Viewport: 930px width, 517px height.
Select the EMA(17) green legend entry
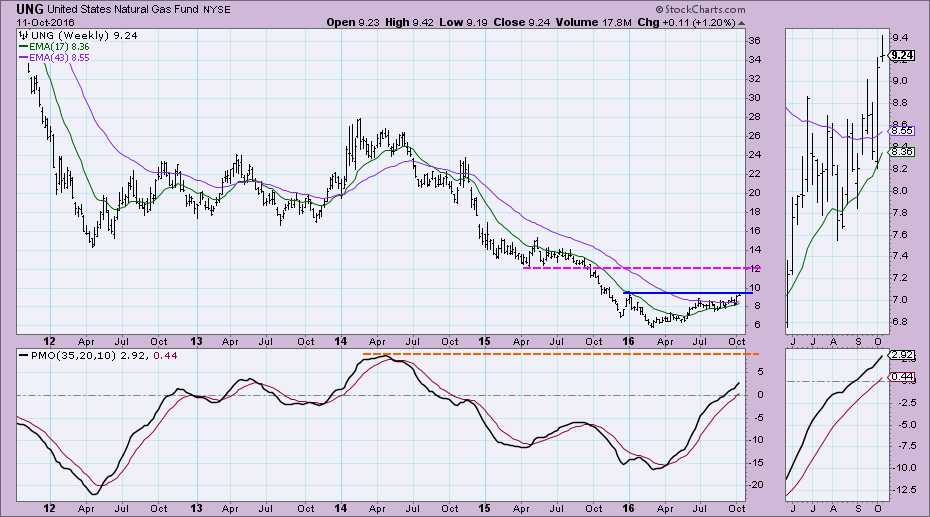(62, 47)
